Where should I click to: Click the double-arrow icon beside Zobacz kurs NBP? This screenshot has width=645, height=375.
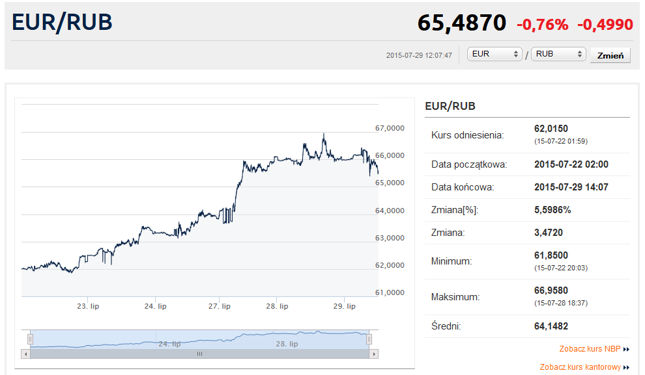626,349
